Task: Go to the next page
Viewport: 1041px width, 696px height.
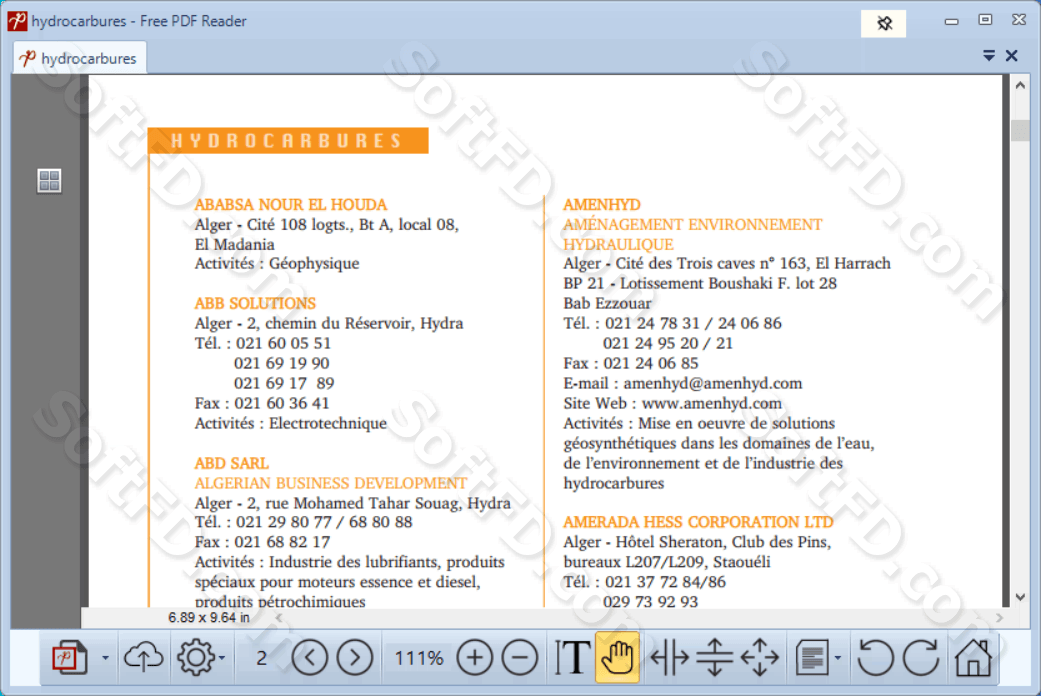Action: [x=355, y=658]
